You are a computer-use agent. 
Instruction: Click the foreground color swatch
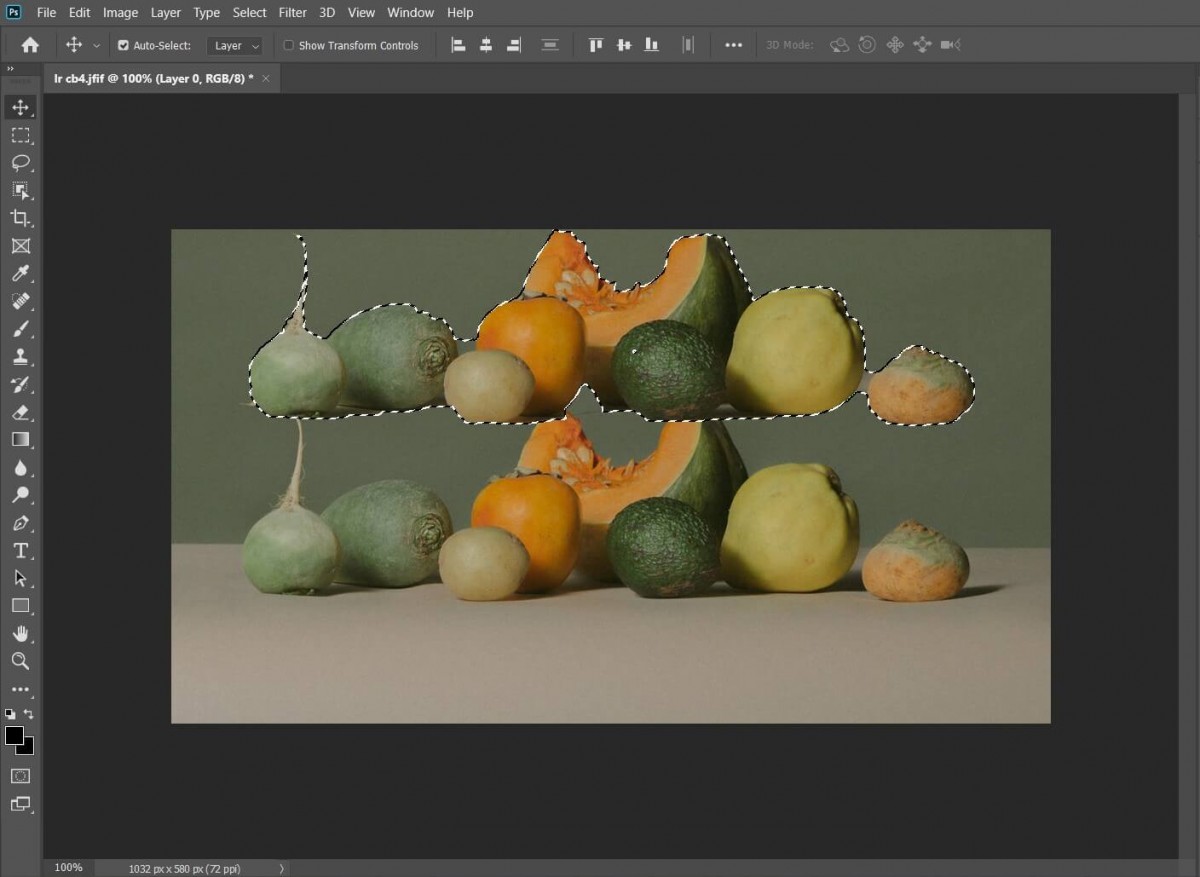[x=14, y=735]
